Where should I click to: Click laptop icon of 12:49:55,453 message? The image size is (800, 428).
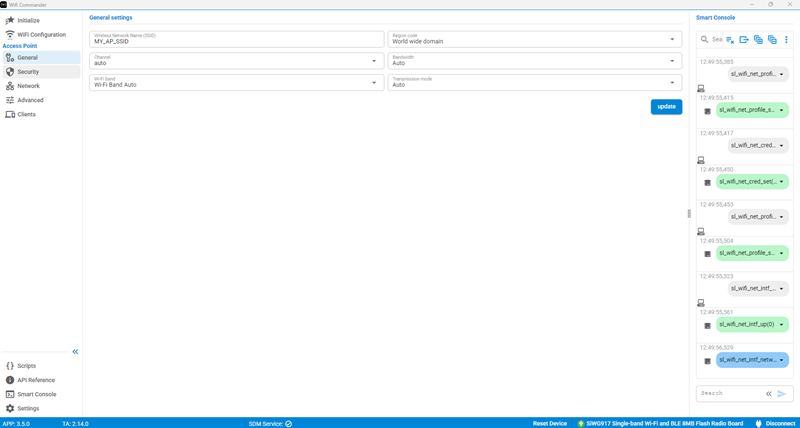701,231
